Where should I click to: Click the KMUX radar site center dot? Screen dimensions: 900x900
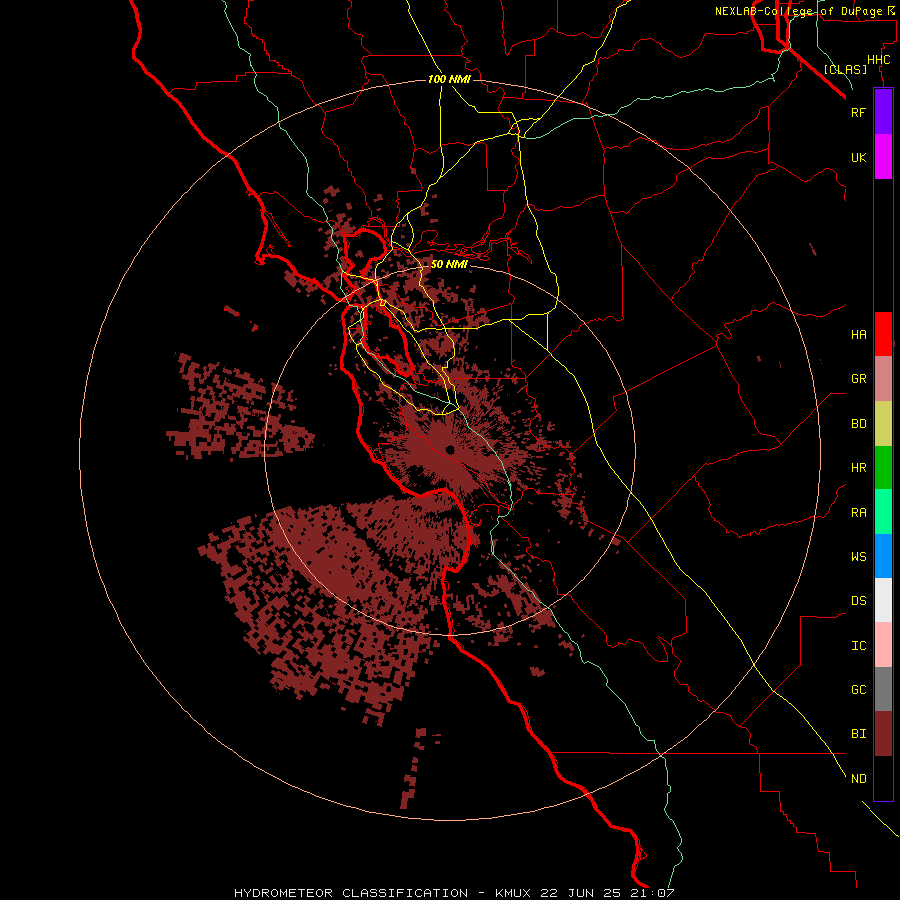[450, 450]
